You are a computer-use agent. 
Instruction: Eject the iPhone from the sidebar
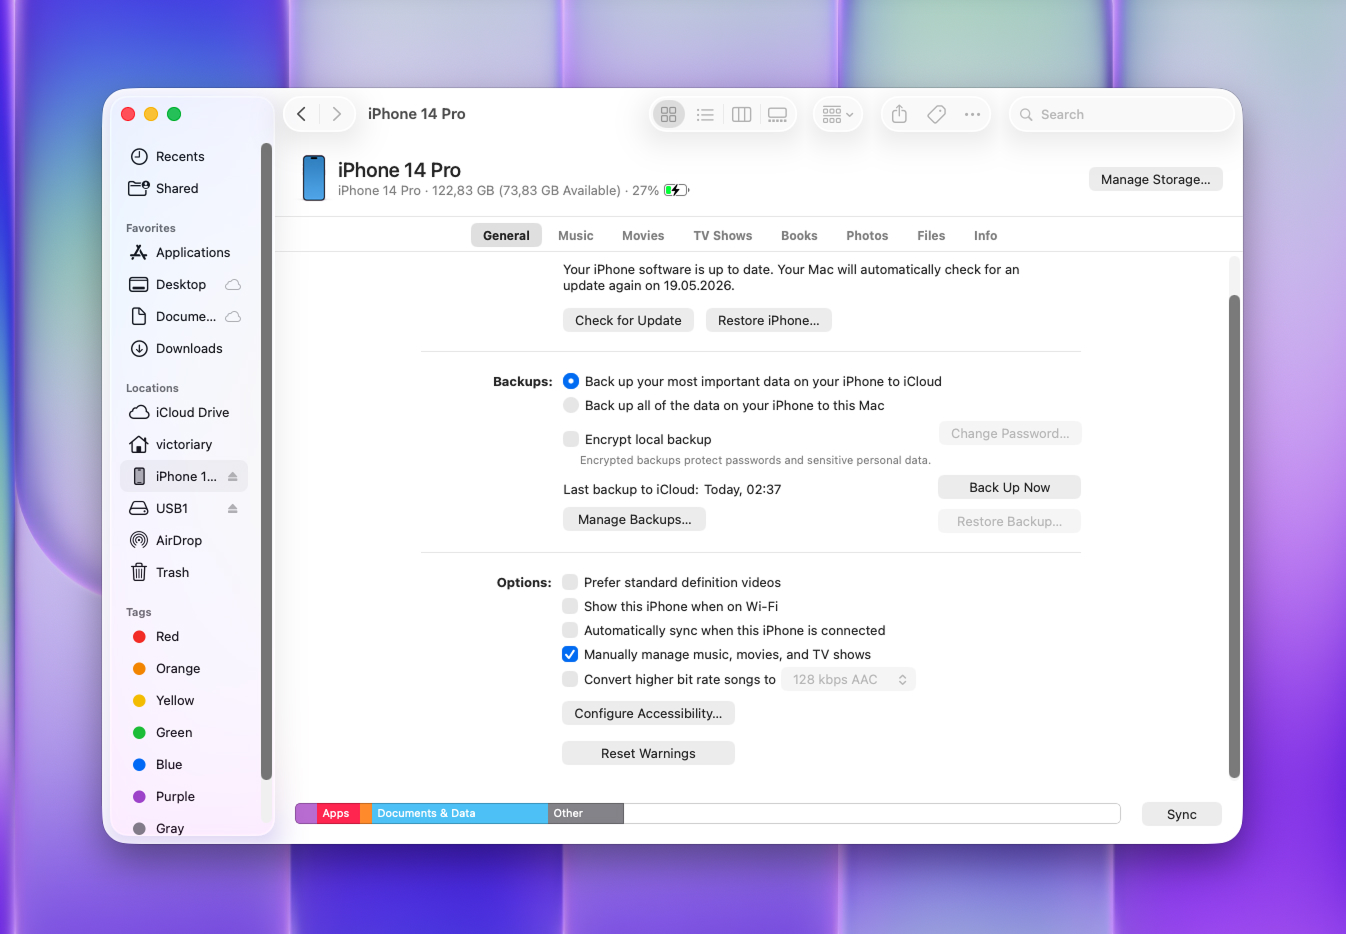pyautogui.click(x=232, y=477)
